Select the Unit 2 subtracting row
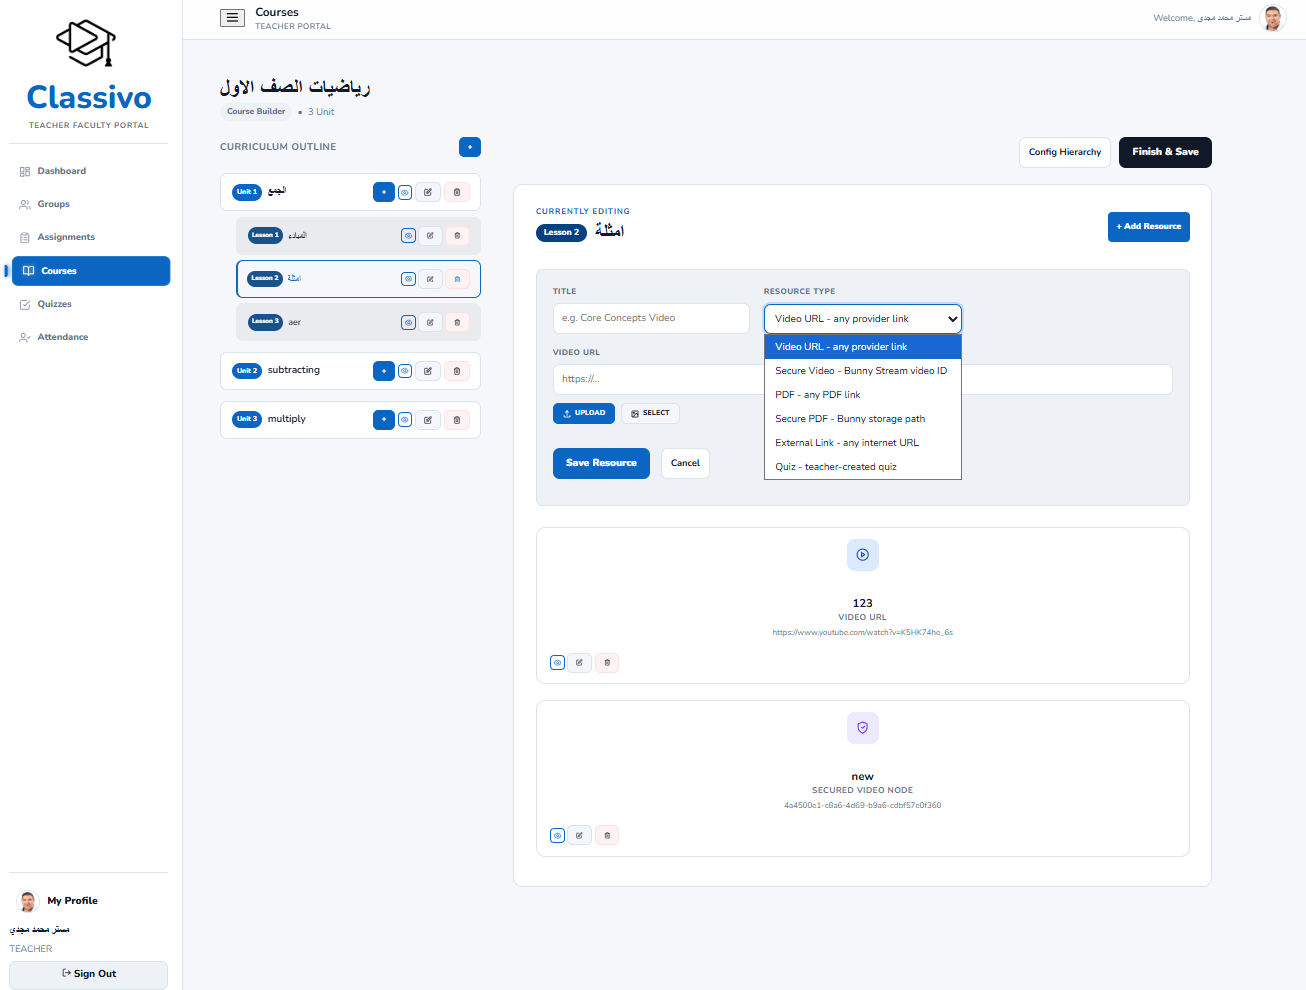Screen dimensions: 1306x990 [x=350, y=371]
